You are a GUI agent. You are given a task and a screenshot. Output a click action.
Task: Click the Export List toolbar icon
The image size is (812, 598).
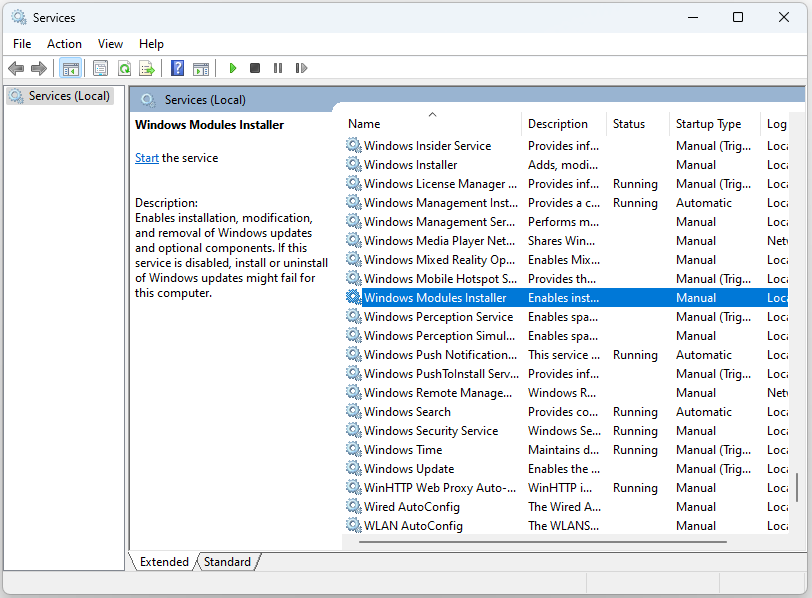147,68
